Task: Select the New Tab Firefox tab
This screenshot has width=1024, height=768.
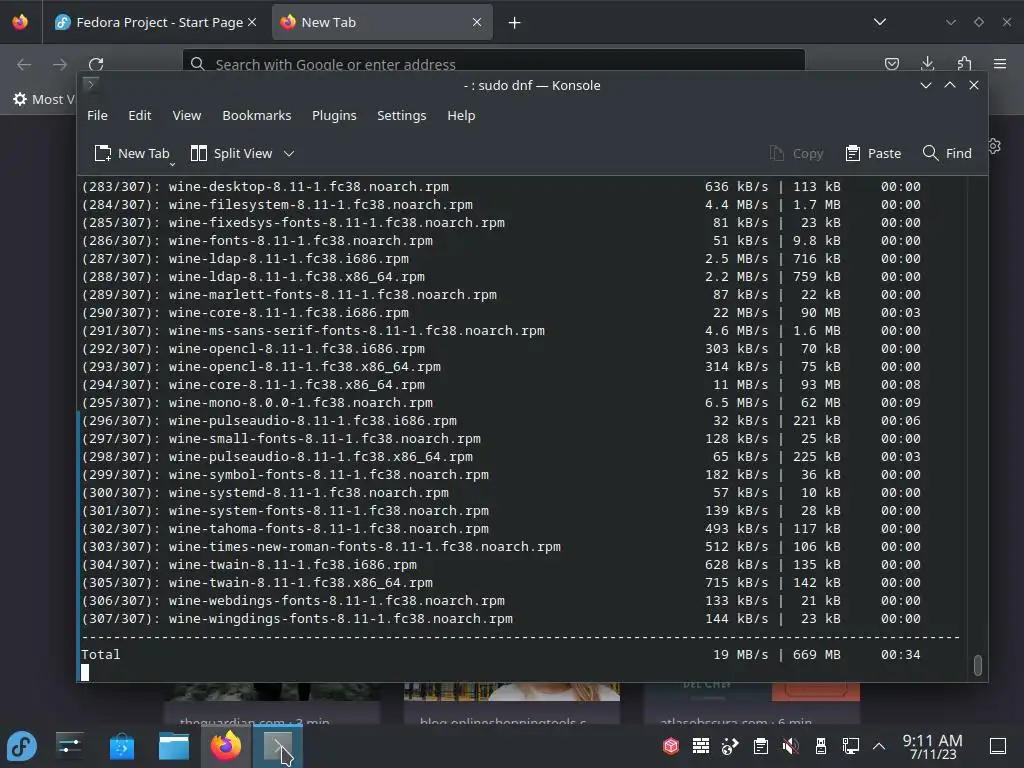Action: (383, 22)
